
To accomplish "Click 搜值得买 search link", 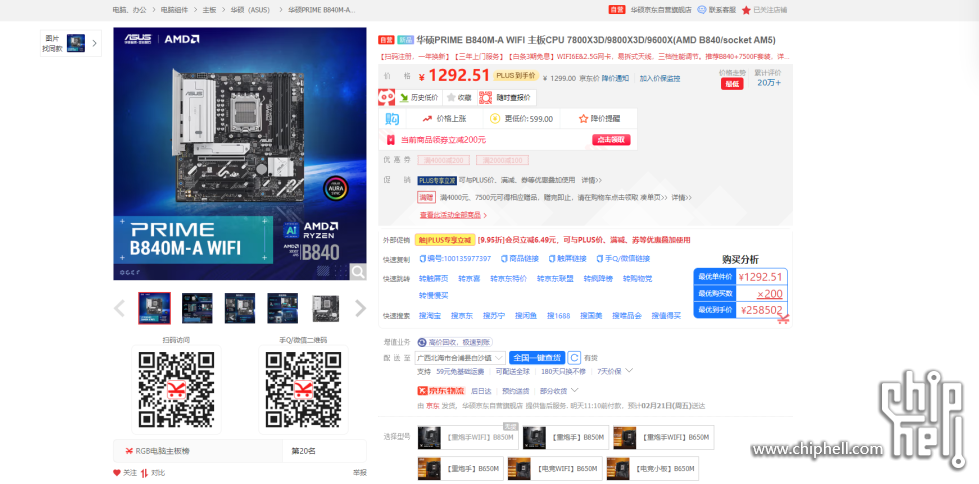I will click(x=666, y=316).
